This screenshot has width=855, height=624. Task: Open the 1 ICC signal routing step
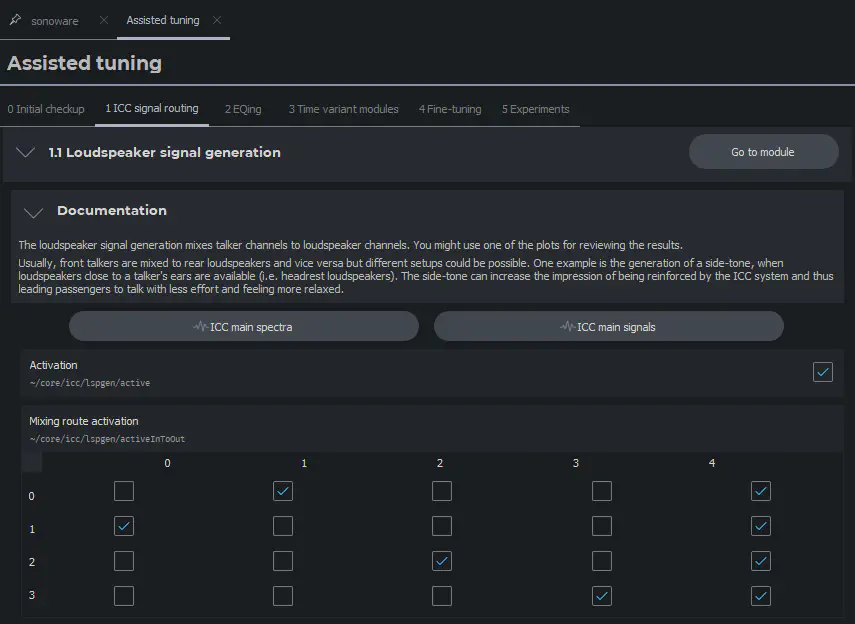tap(152, 109)
